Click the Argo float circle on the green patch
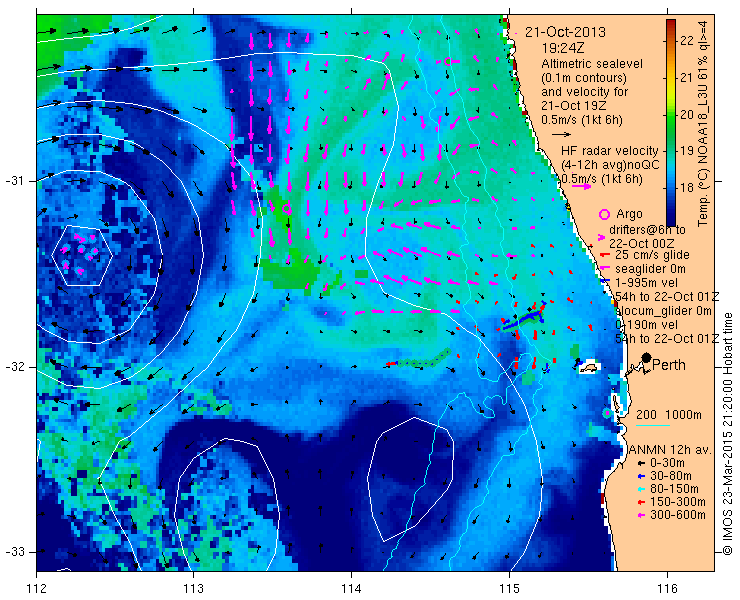Viewport: 740px width, 600px height. (286, 208)
